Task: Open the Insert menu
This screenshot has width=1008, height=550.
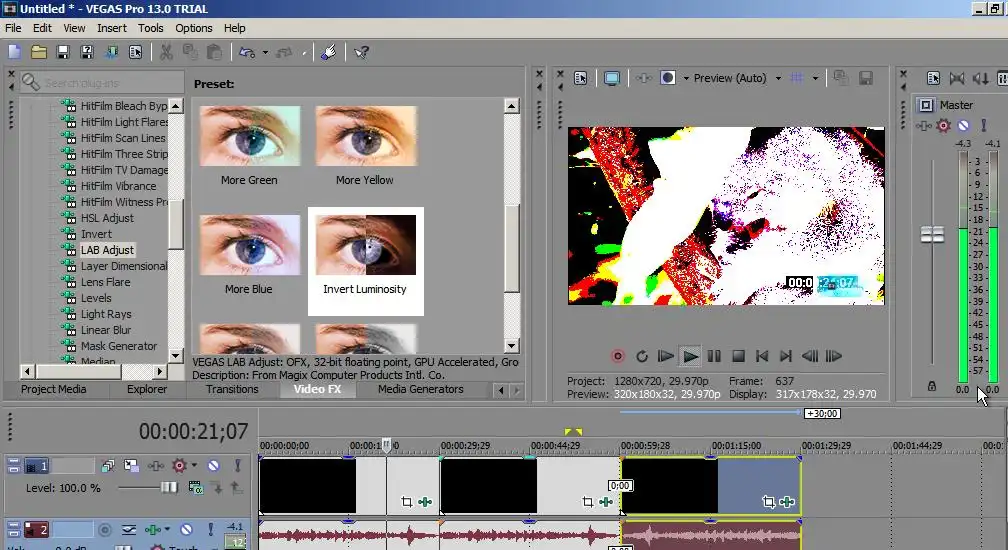Action: click(x=112, y=28)
